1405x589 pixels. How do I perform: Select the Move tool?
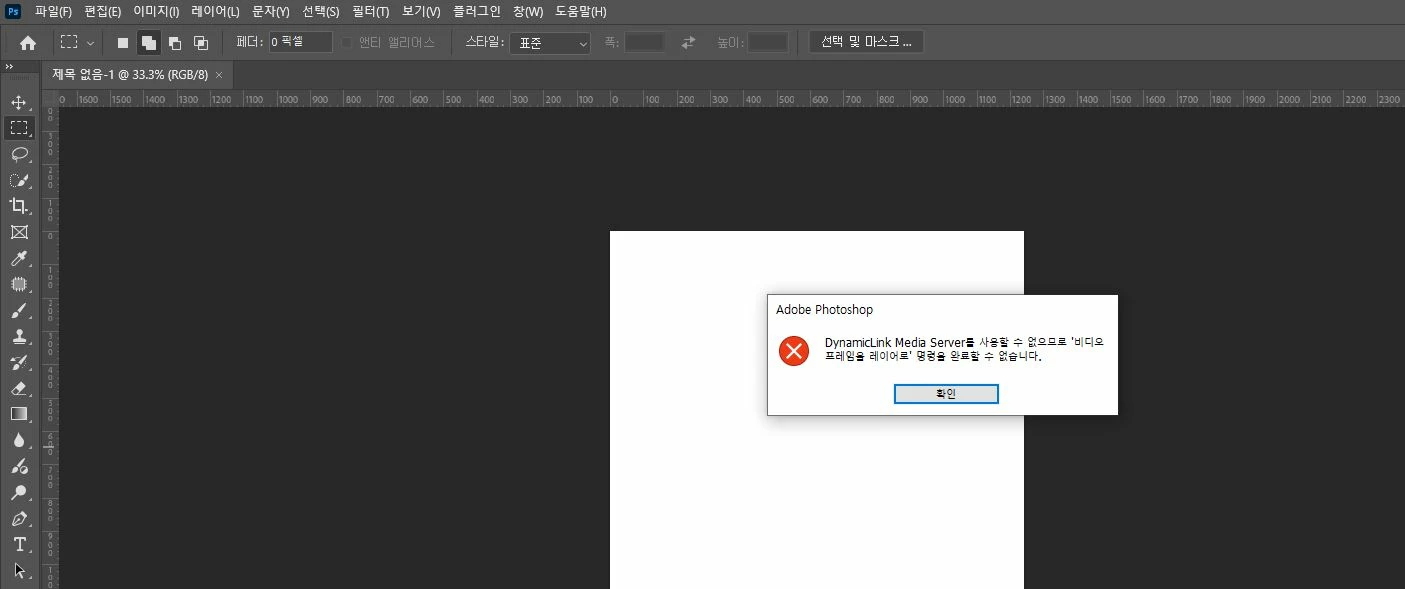[19, 102]
